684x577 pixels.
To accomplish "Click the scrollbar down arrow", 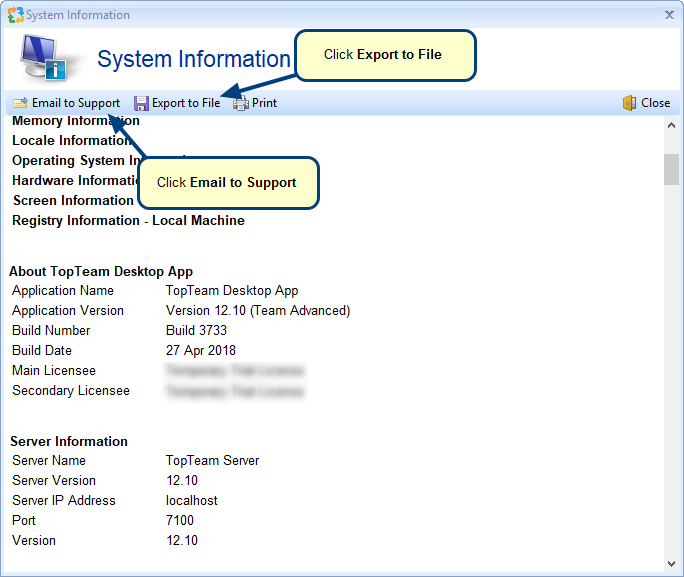I will click(x=671, y=563).
